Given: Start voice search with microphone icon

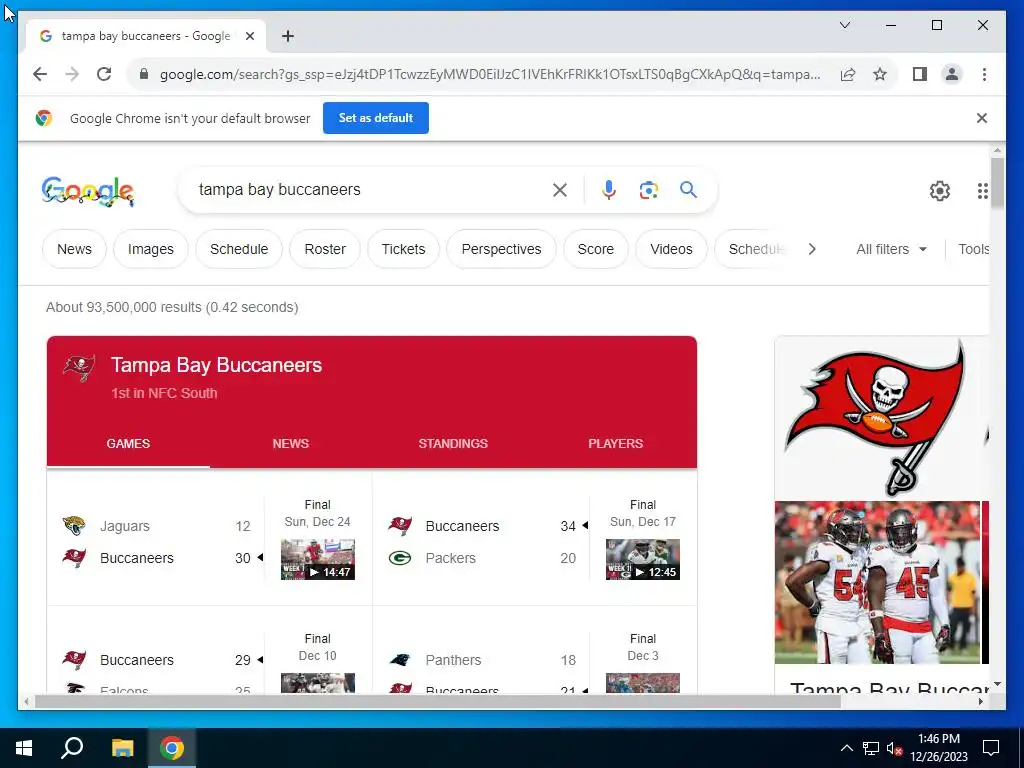Looking at the screenshot, I should [x=609, y=190].
